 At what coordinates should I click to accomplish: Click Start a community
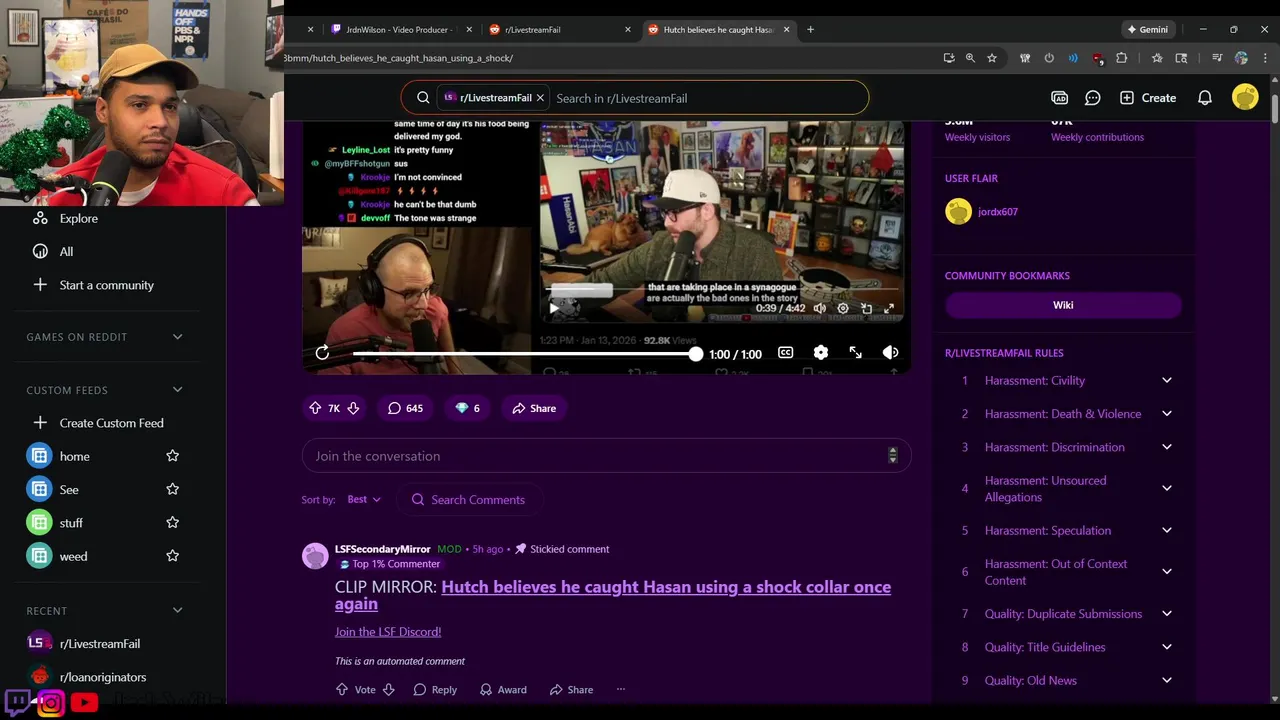pos(105,285)
